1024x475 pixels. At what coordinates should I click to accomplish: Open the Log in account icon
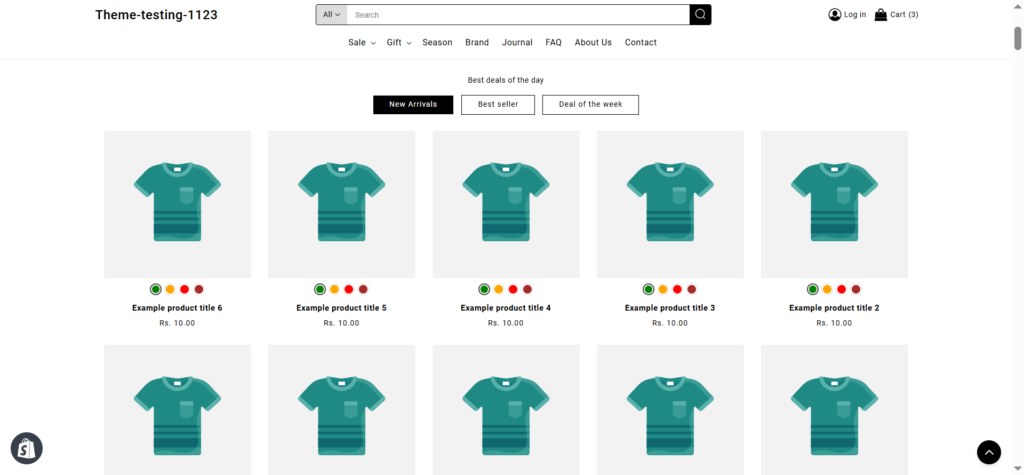pyautogui.click(x=835, y=14)
